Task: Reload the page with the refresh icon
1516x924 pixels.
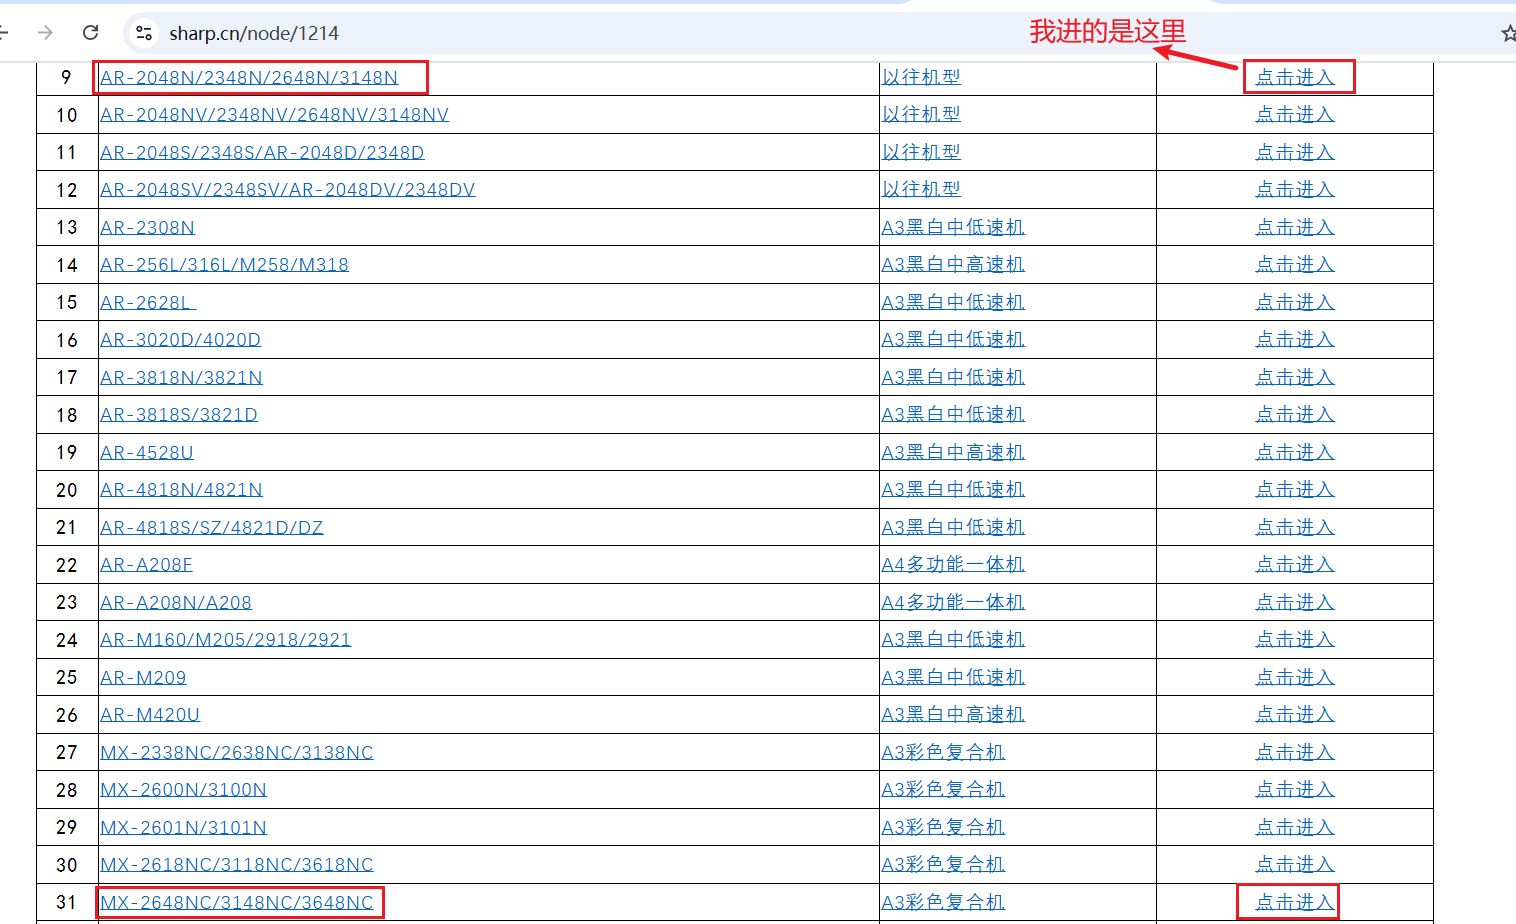Action: click(90, 33)
